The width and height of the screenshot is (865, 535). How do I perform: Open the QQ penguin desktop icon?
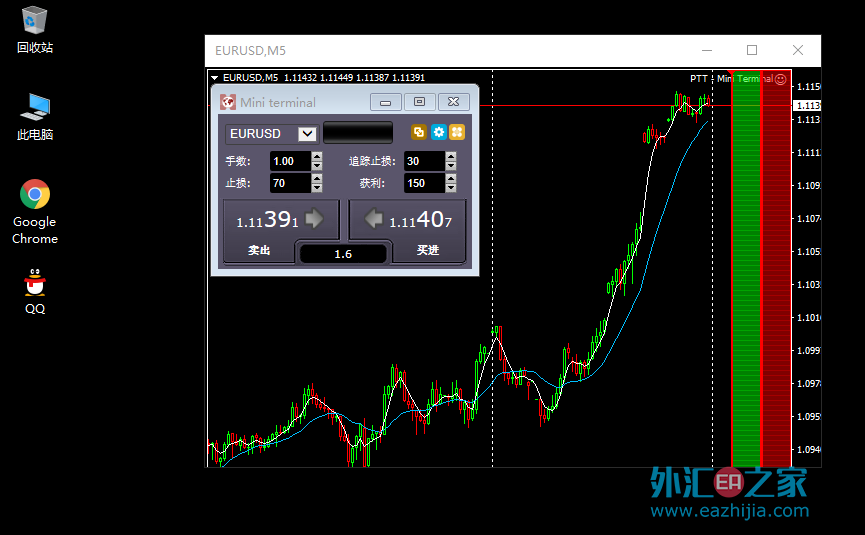(35, 292)
